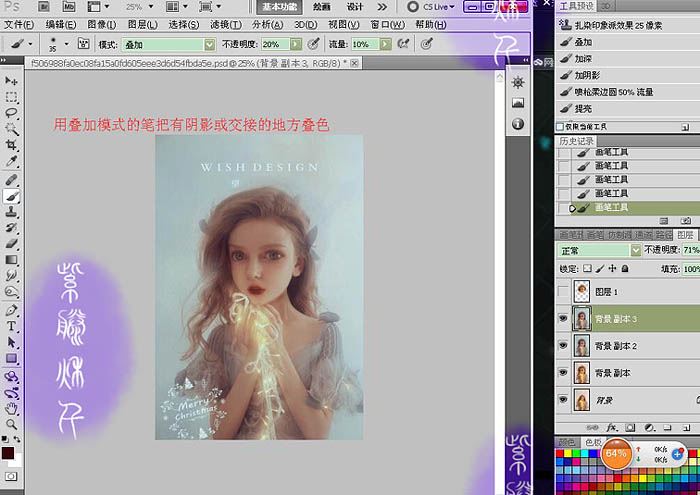Select the Clone Stamp tool
The image size is (700, 495).
(11, 212)
